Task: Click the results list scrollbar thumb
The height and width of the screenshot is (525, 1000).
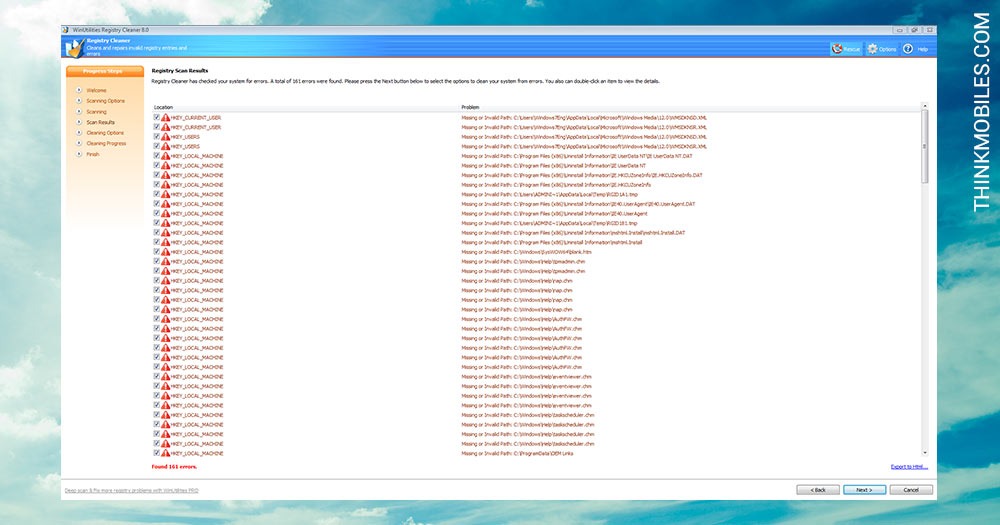Action: coord(925,146)
